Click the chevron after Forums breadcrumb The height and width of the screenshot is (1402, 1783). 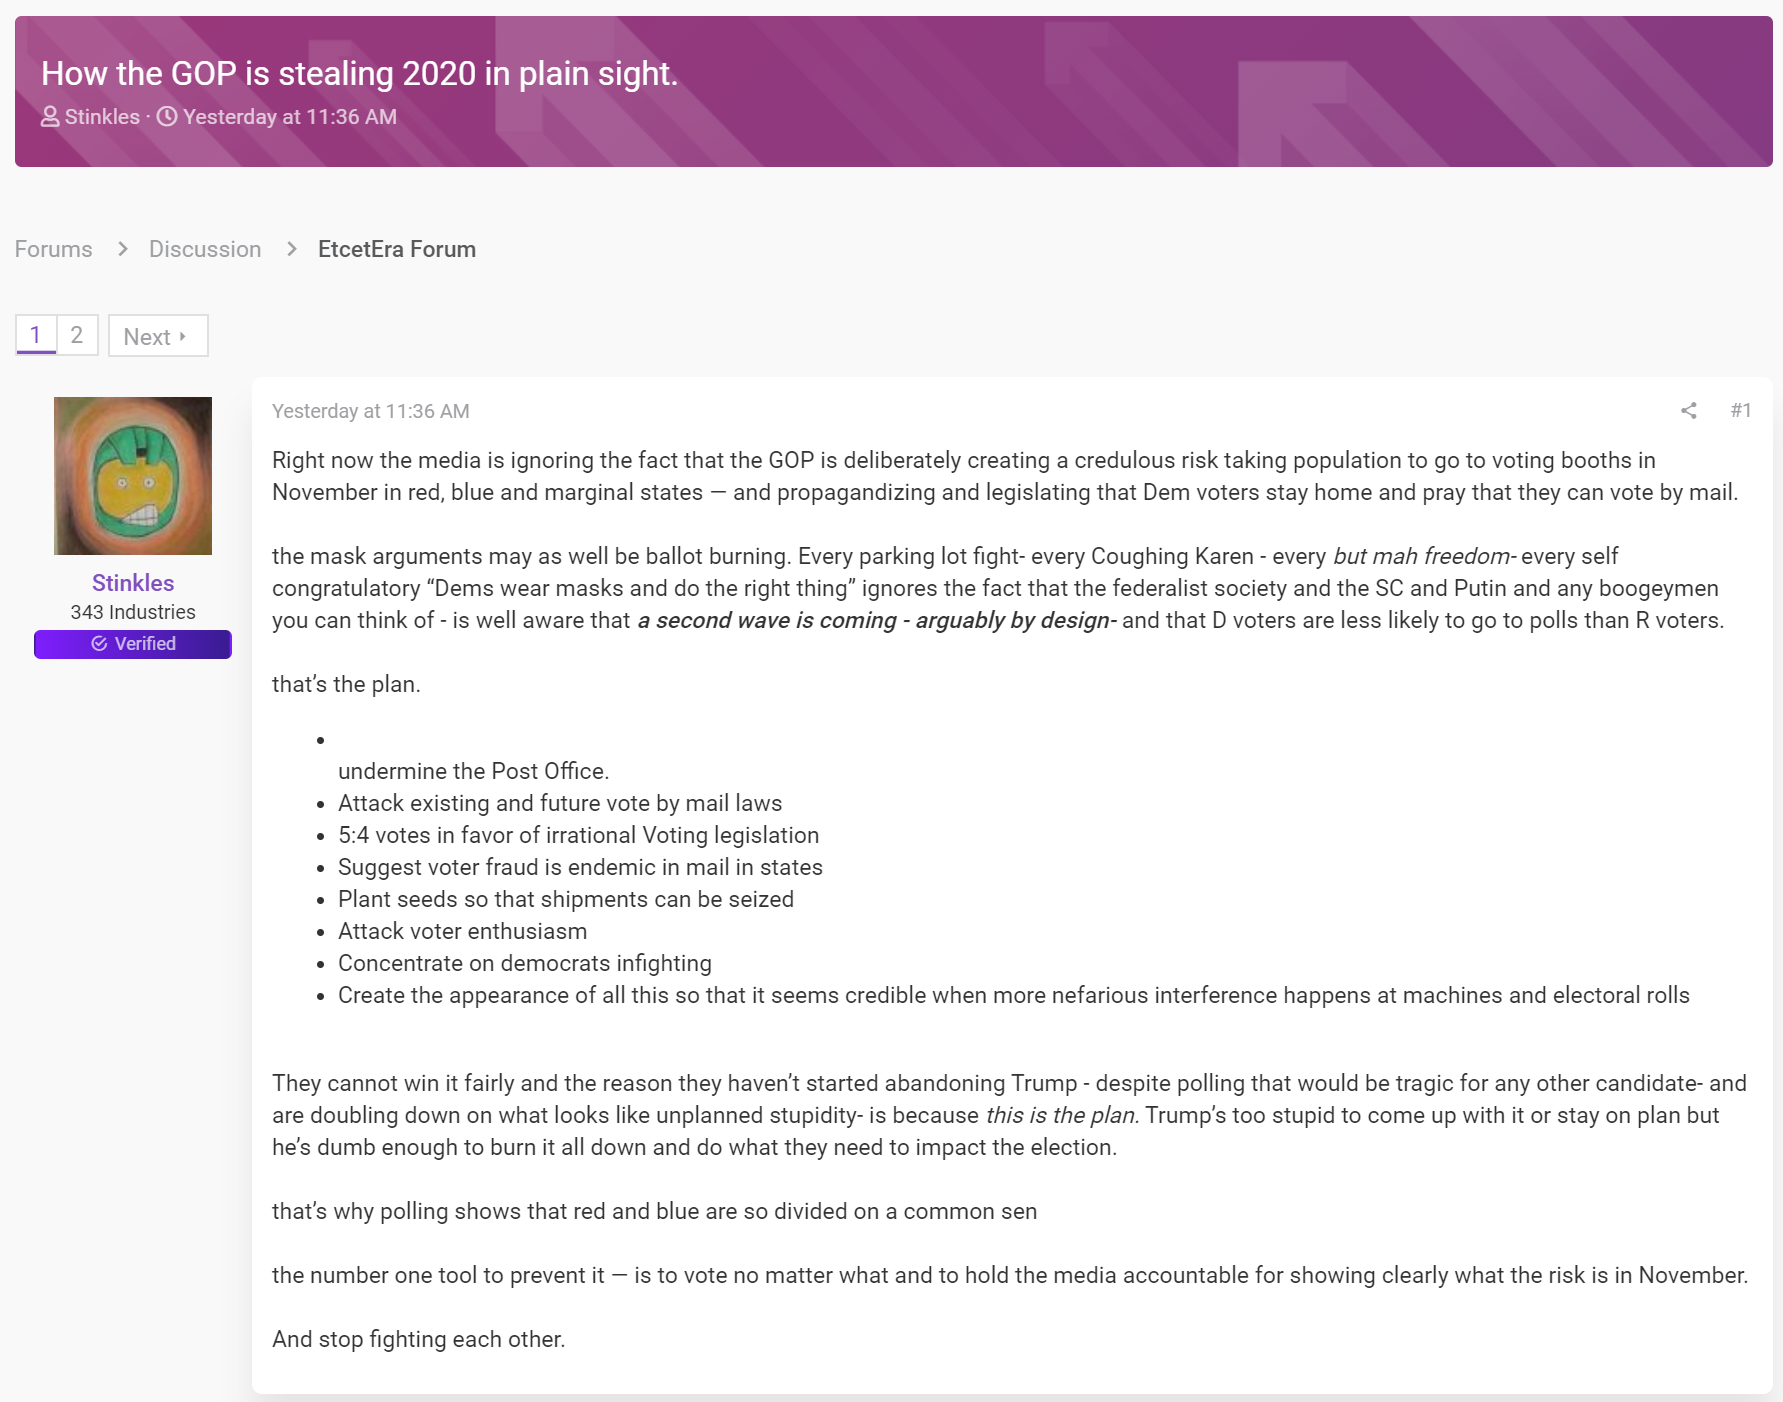coord(123,249)
